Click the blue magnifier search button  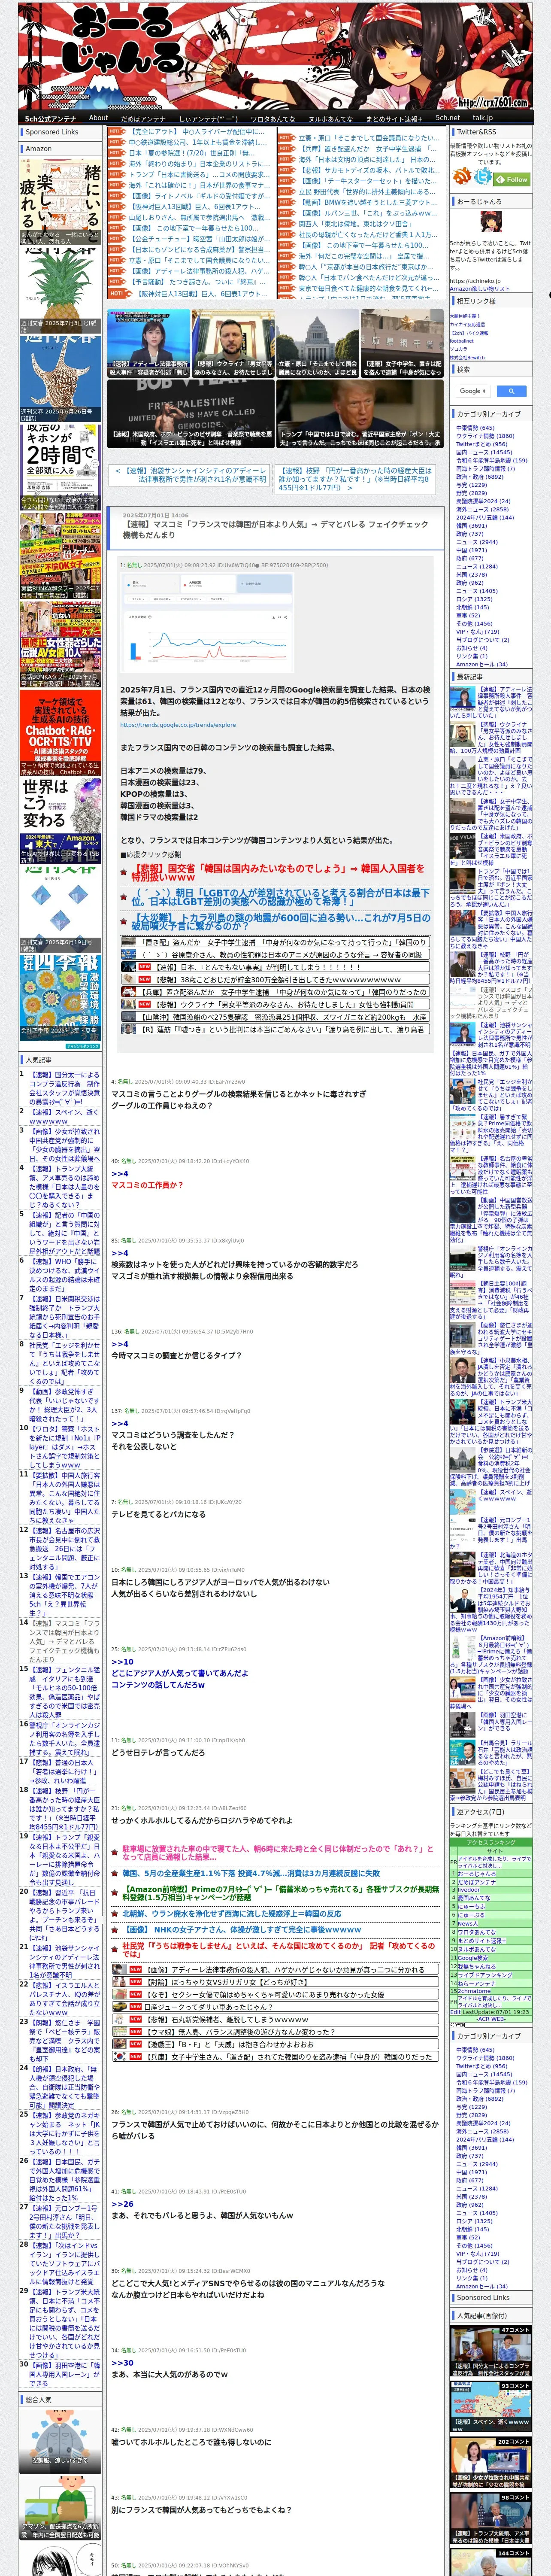pyautogui.click(x=511, y=391)
